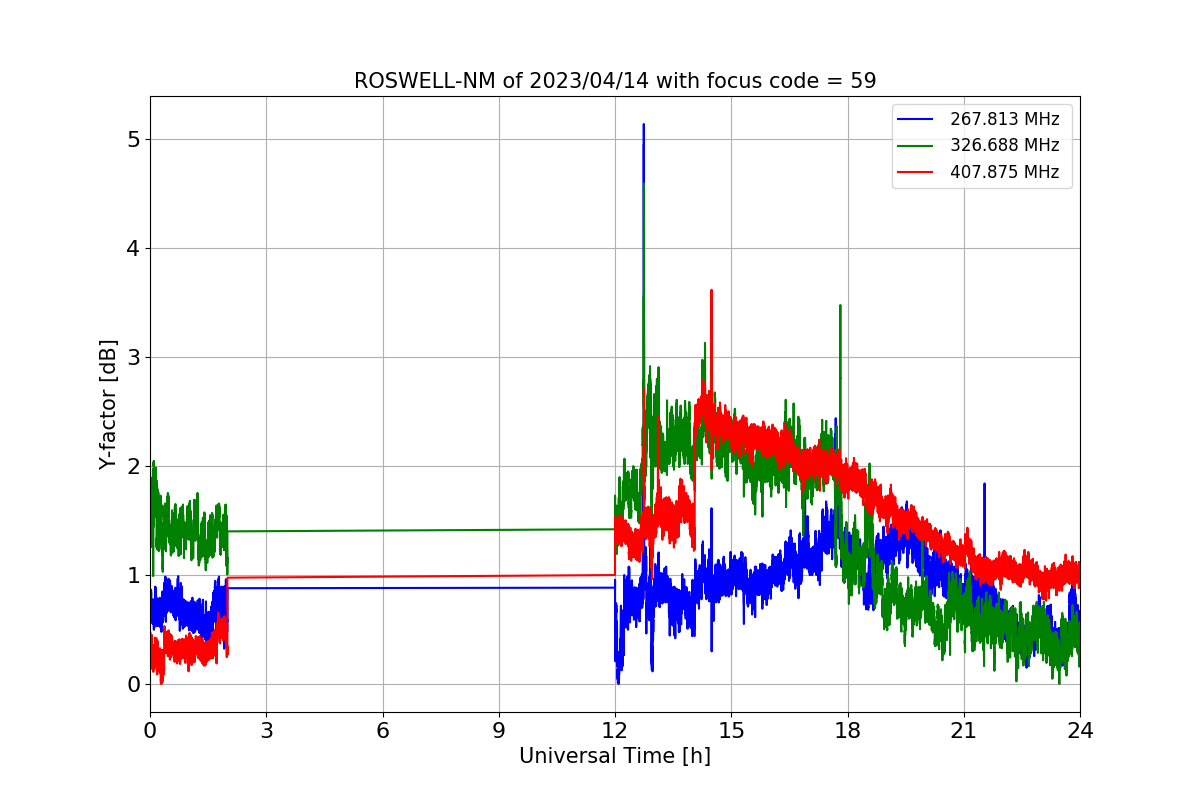Click y-axis tick label 5

click(134, 139)
